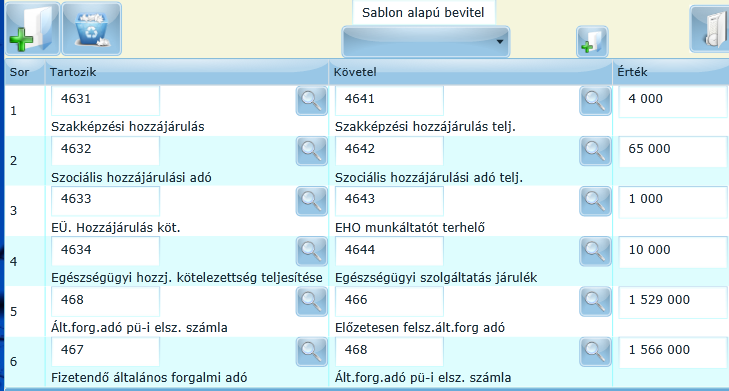Open account search for Követel 4643
This screenshot has width=729, height=391.
coord(595,201)
